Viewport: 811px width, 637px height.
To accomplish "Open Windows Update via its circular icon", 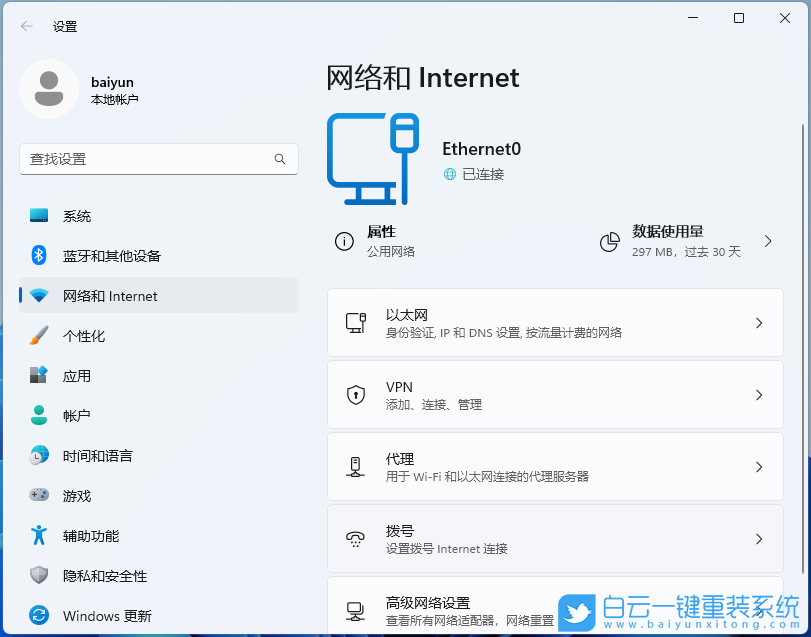I will pyautogui.click(x=37, y=615).
